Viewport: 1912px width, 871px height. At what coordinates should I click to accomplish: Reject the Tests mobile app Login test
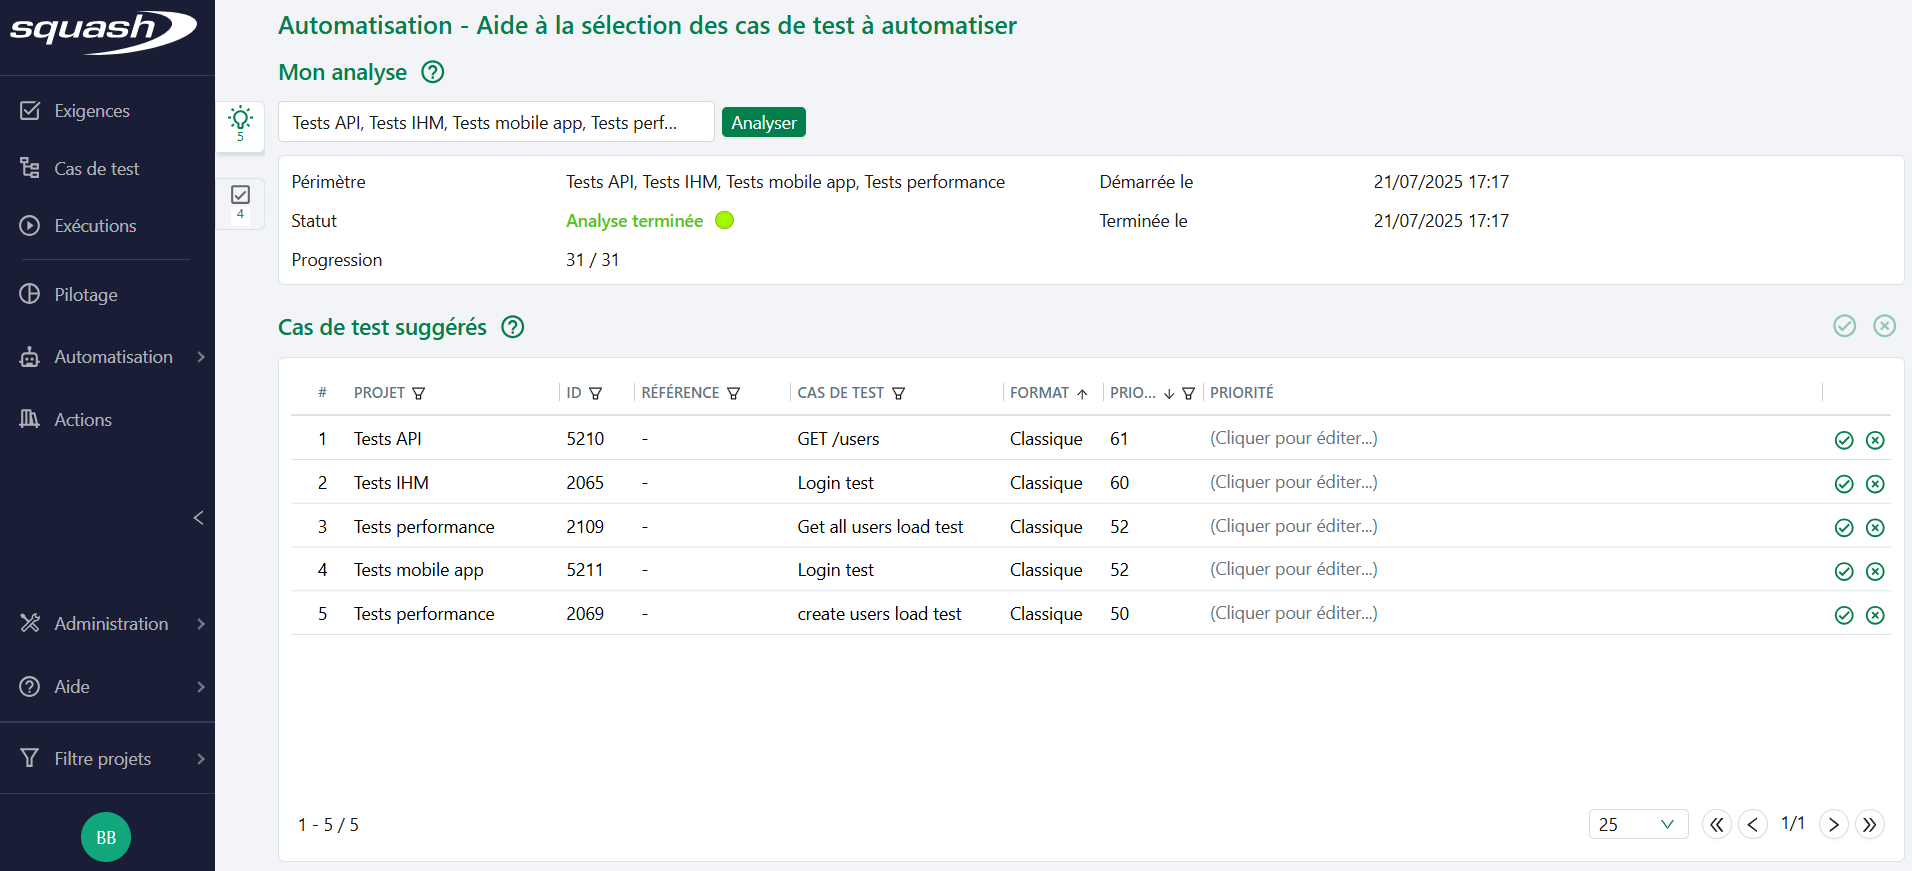coord(1876,571)
